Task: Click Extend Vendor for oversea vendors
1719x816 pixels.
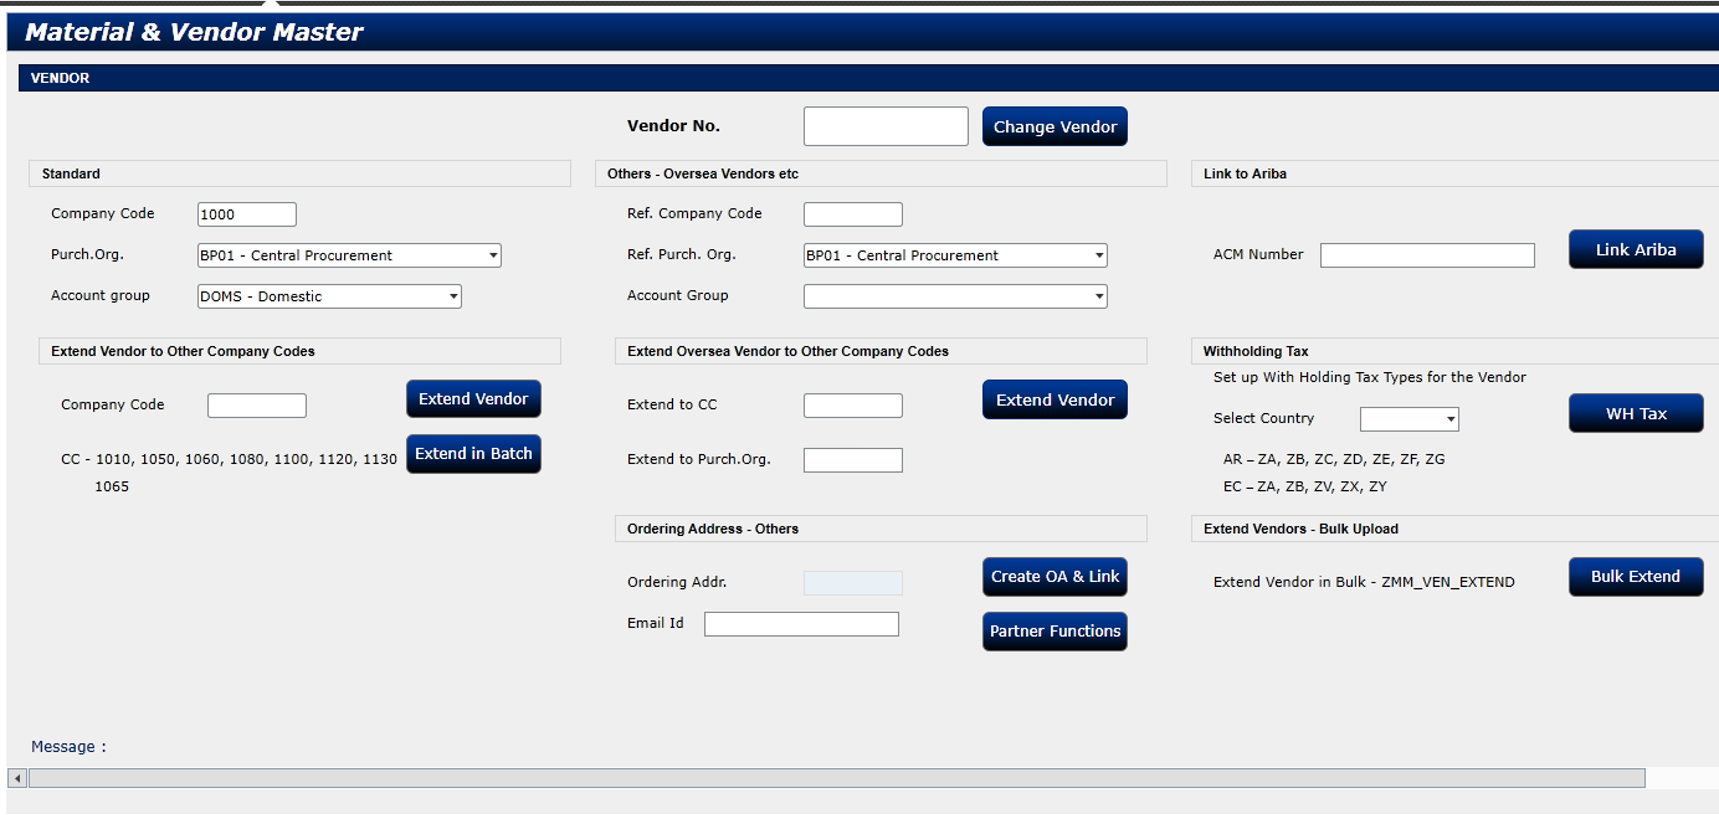Action: tap(1054, 400)
